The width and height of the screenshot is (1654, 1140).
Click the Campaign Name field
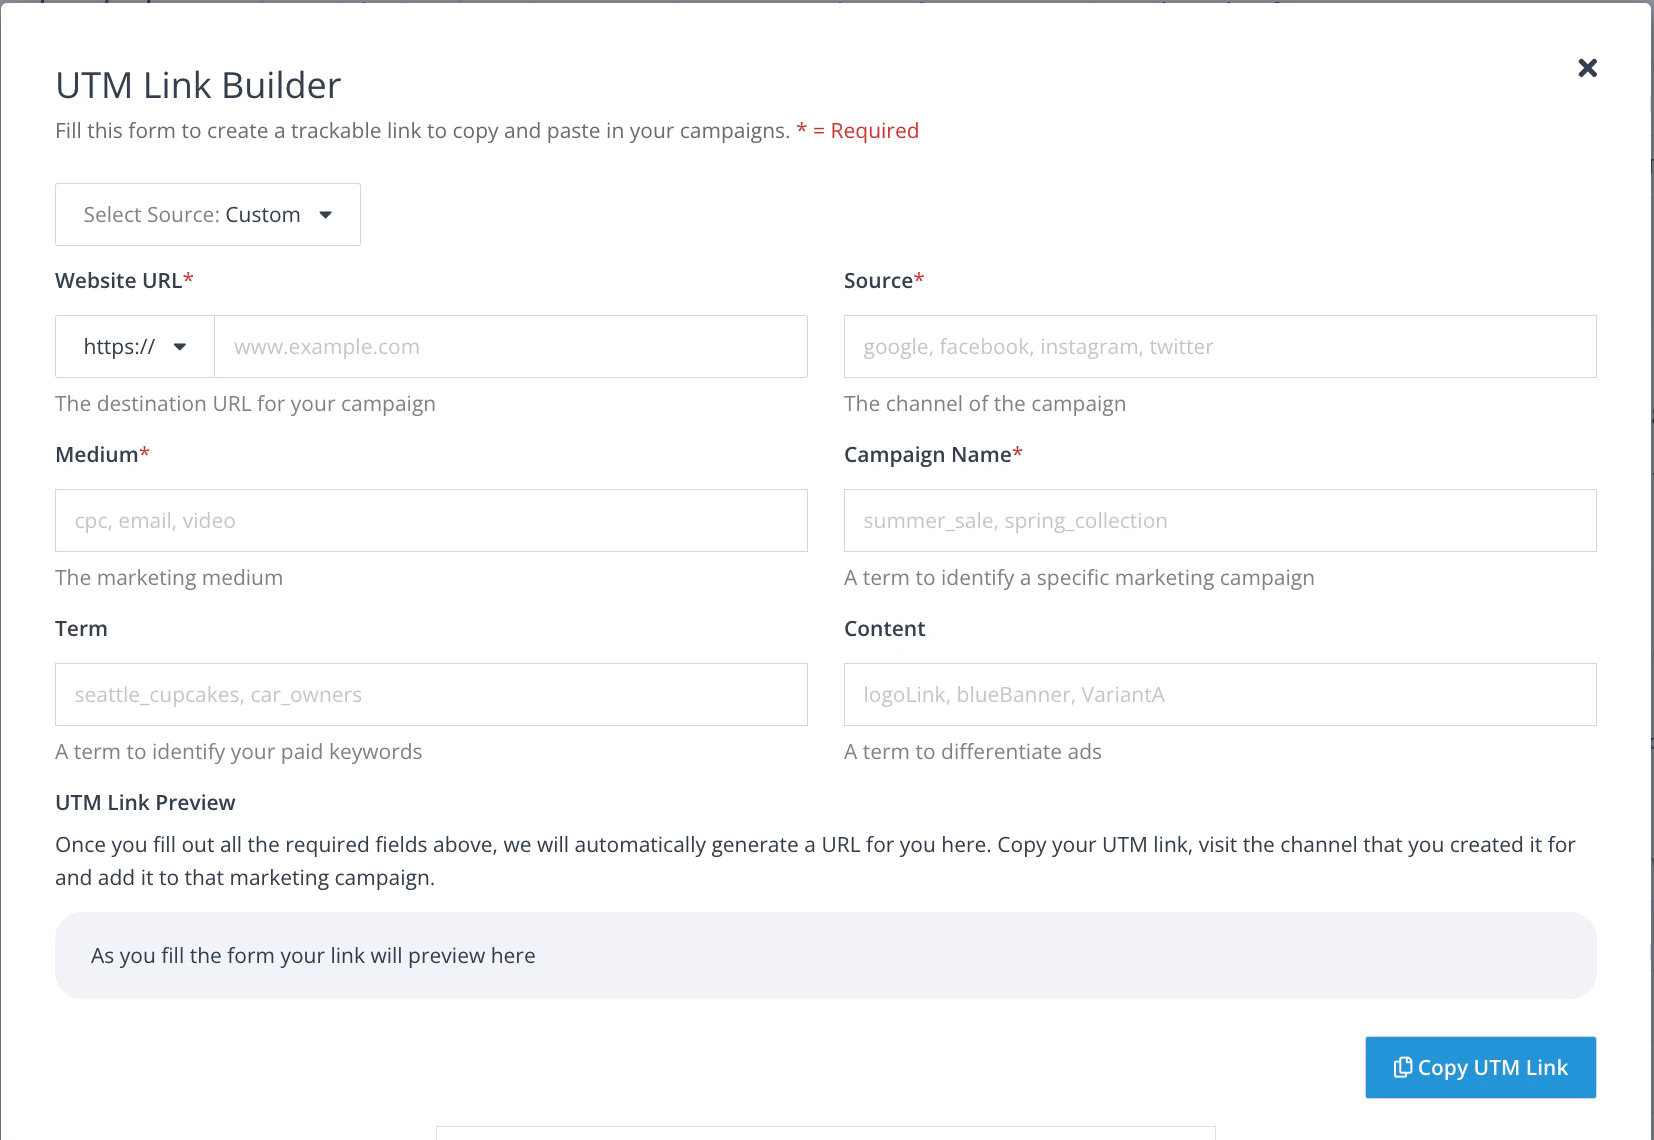click(x=1220, y=520)
